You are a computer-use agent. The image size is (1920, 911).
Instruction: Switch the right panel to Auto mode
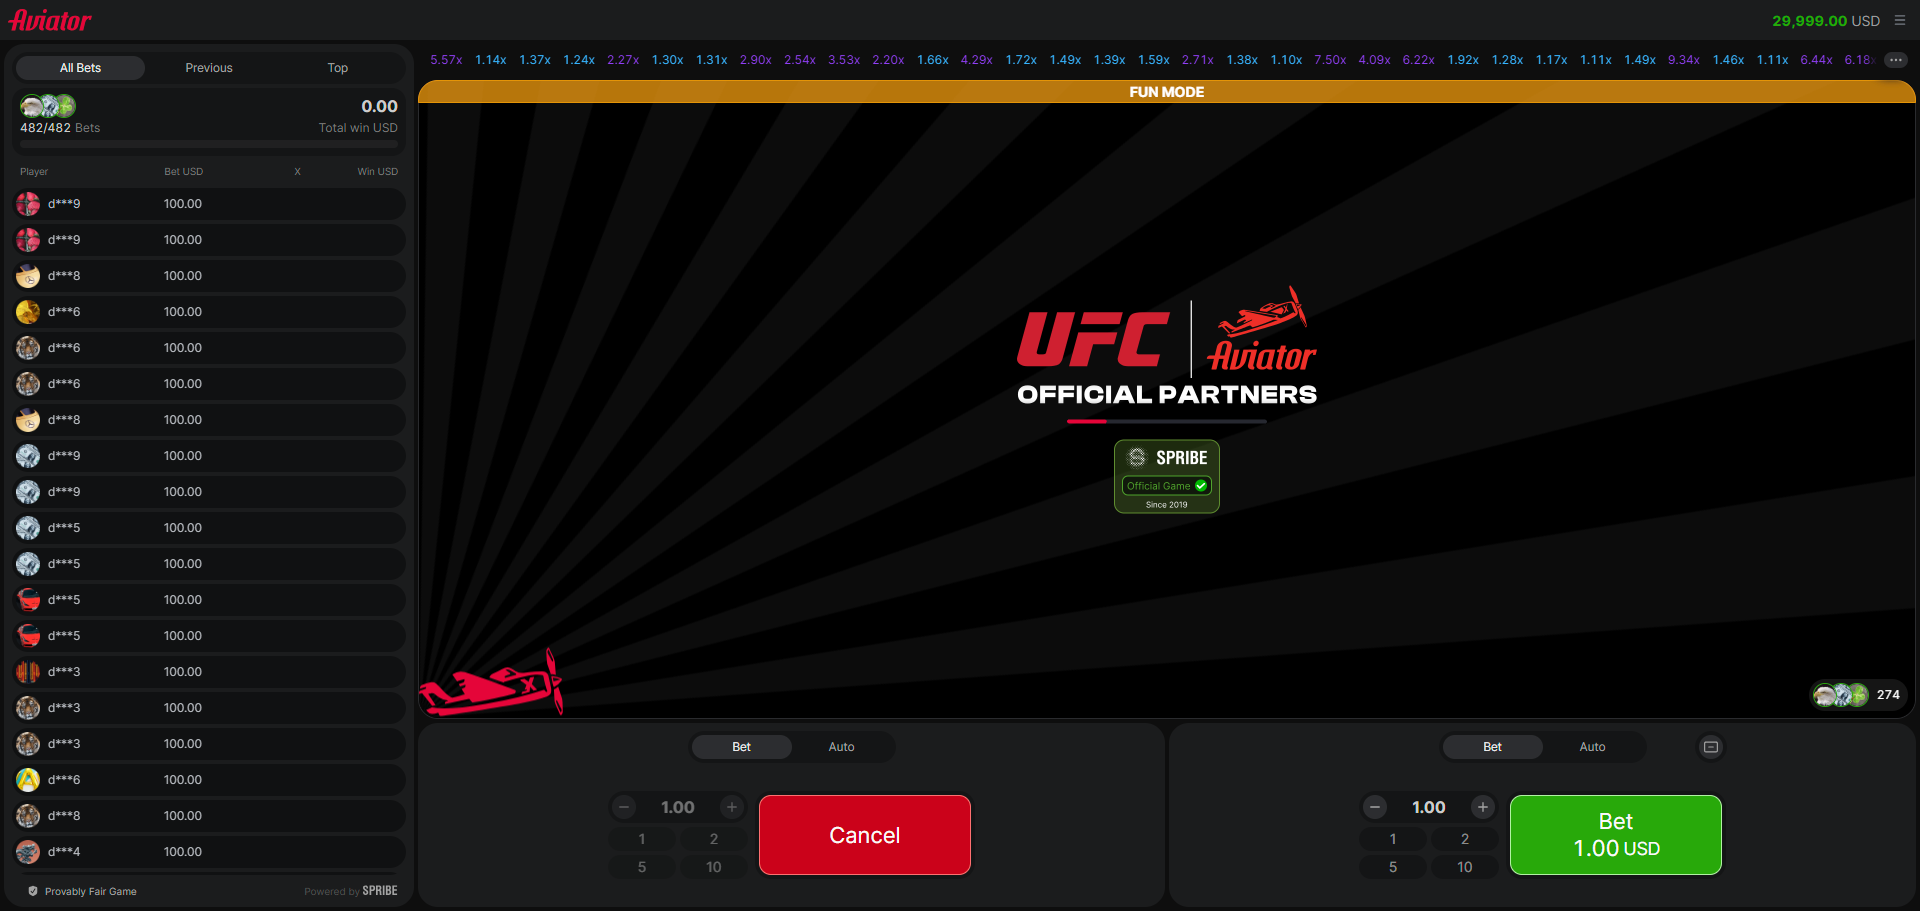(1592, 747)
